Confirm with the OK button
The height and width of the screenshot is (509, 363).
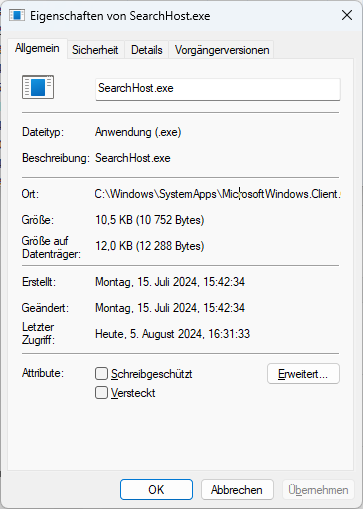click(x=156, y=490)
